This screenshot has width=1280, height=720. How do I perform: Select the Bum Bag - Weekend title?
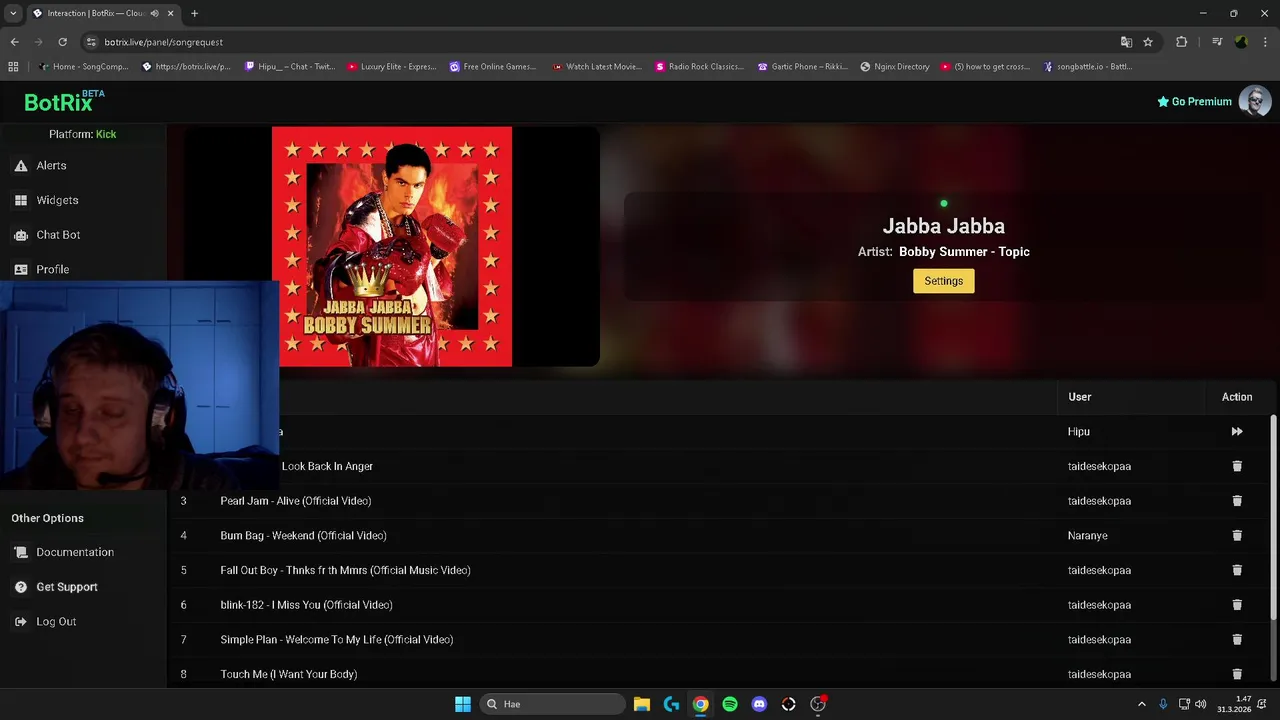coord(303,536)
